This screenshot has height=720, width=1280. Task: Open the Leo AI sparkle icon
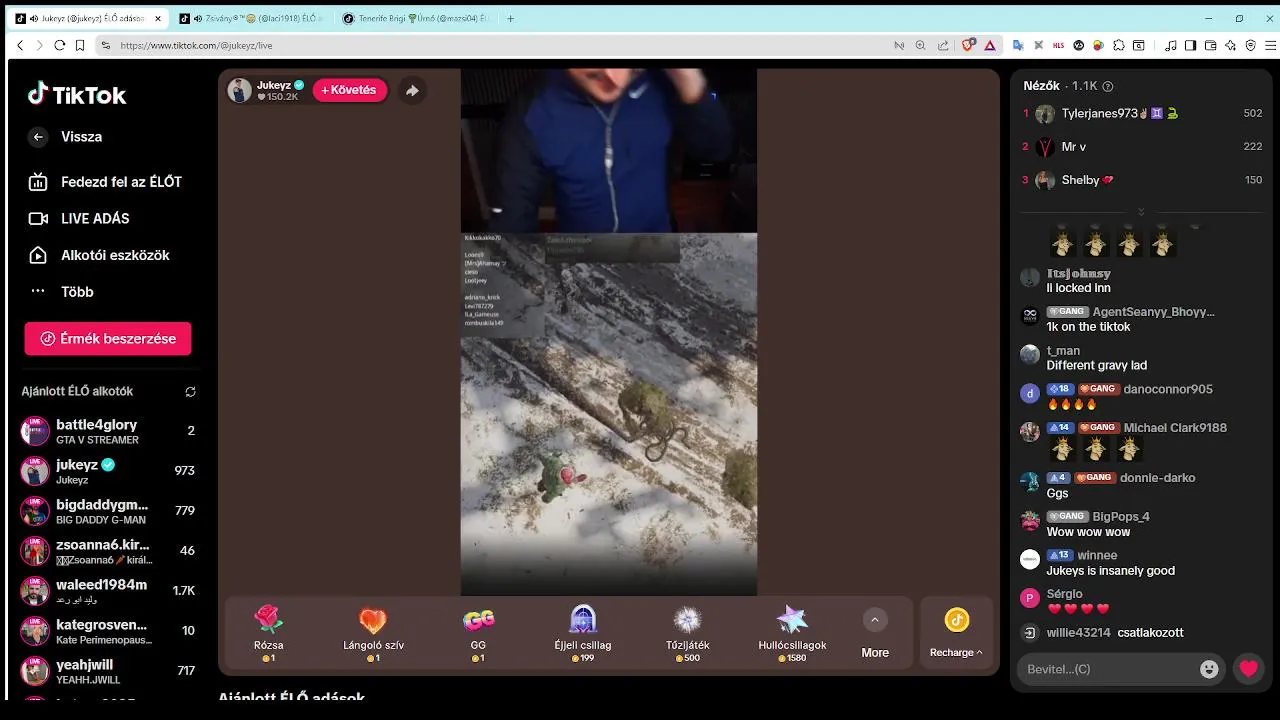pyautogui.click(x=1231, y=45)
